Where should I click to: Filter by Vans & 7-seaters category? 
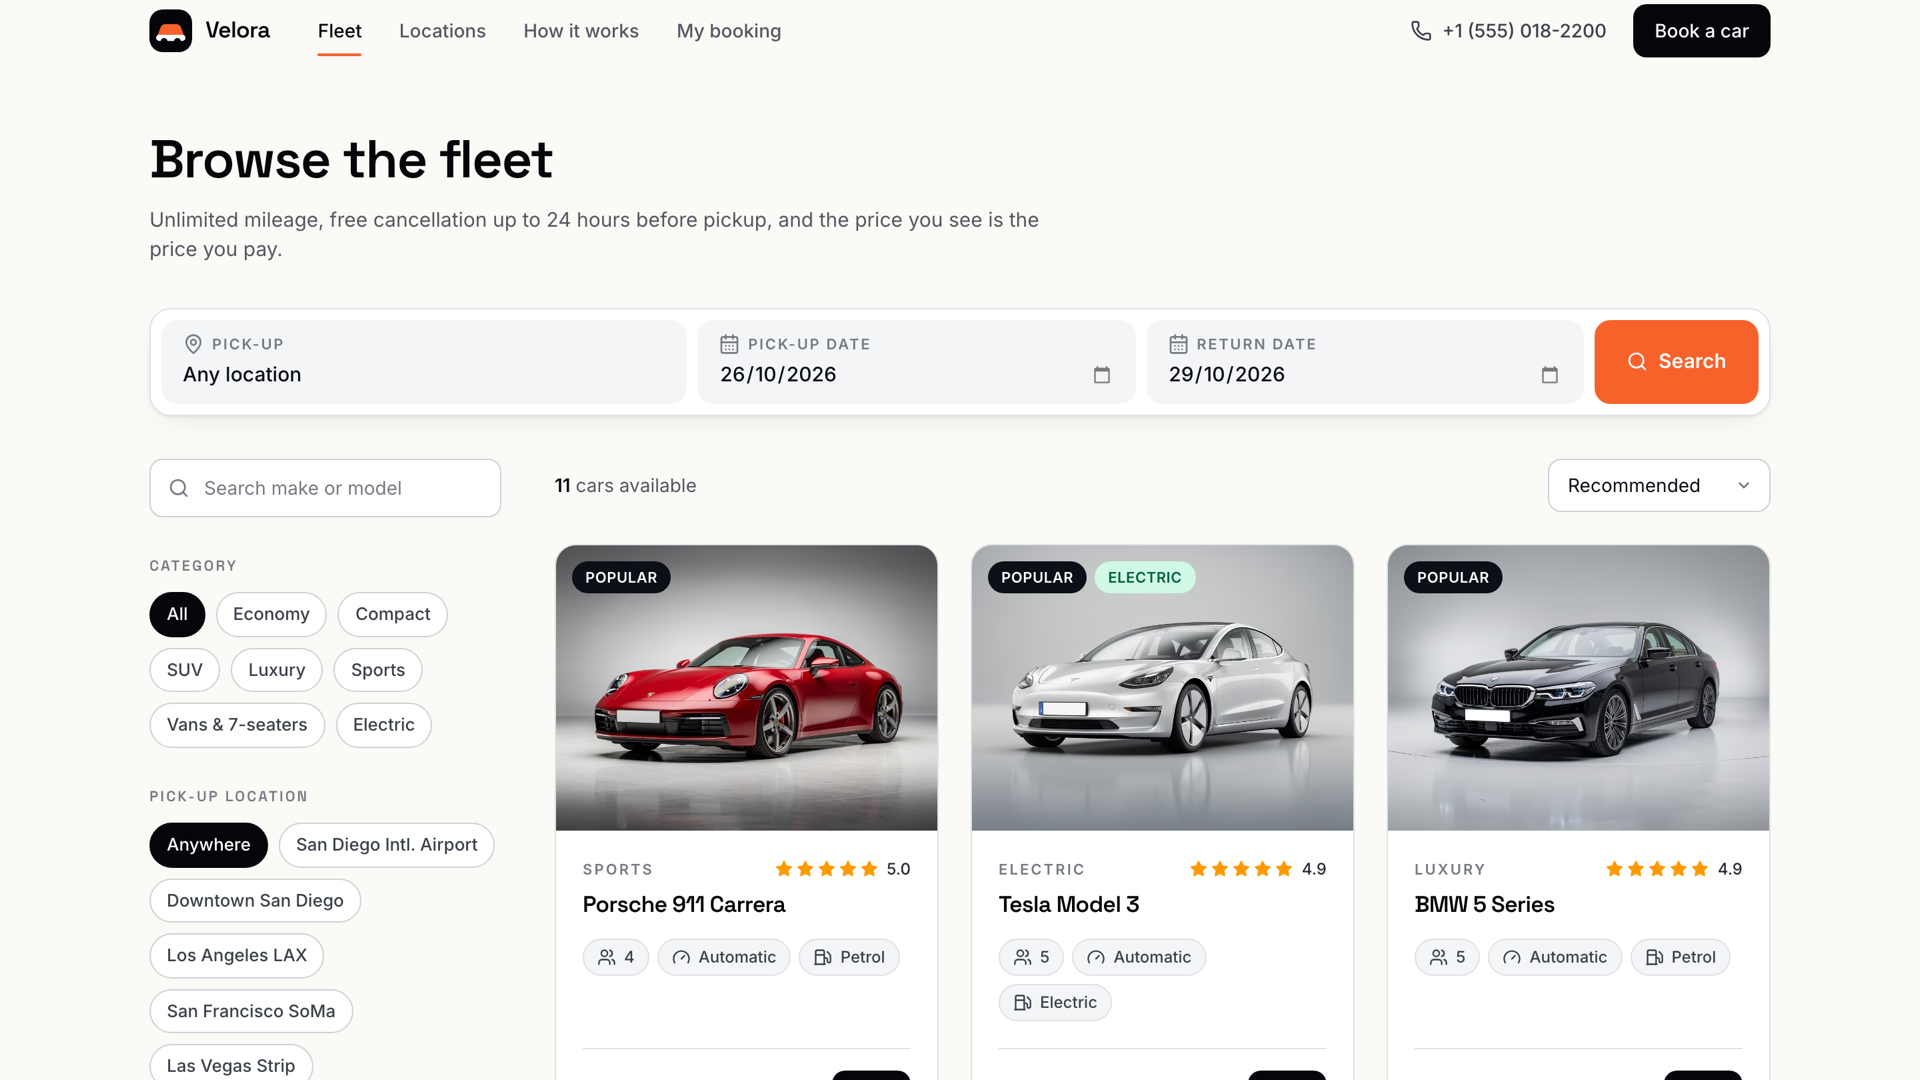(237, 725)
